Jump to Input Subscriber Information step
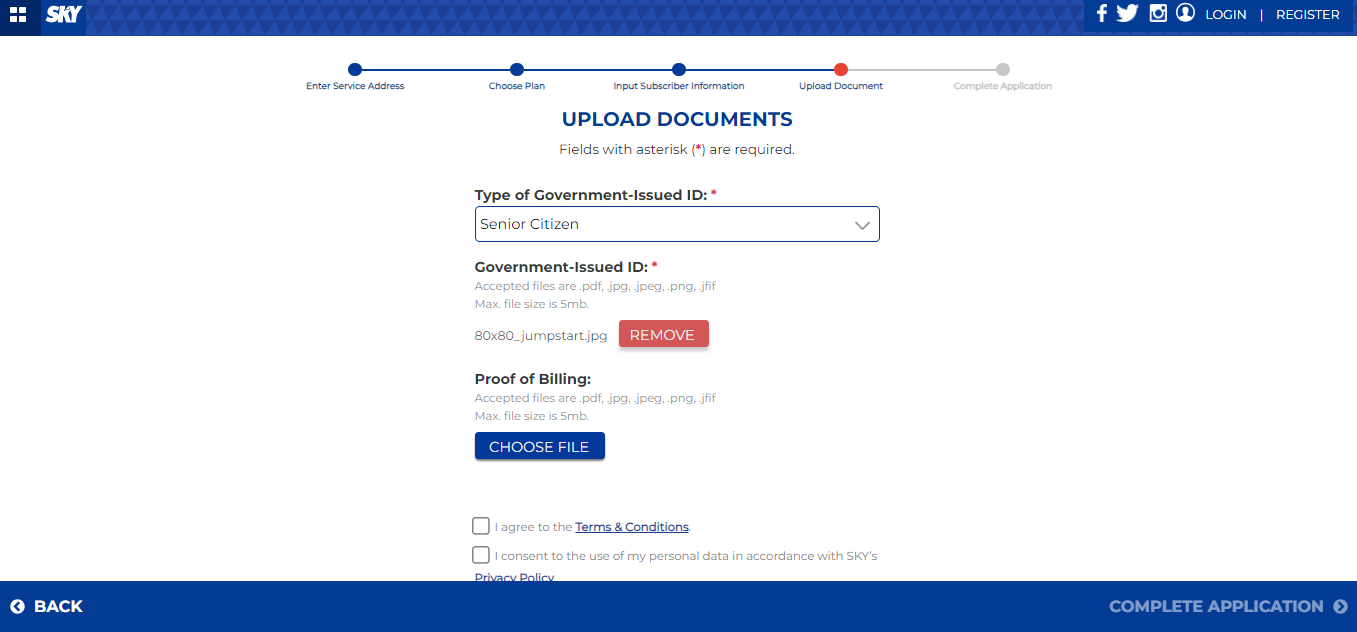The image size is (1357, 632). (x=679, y=70)
